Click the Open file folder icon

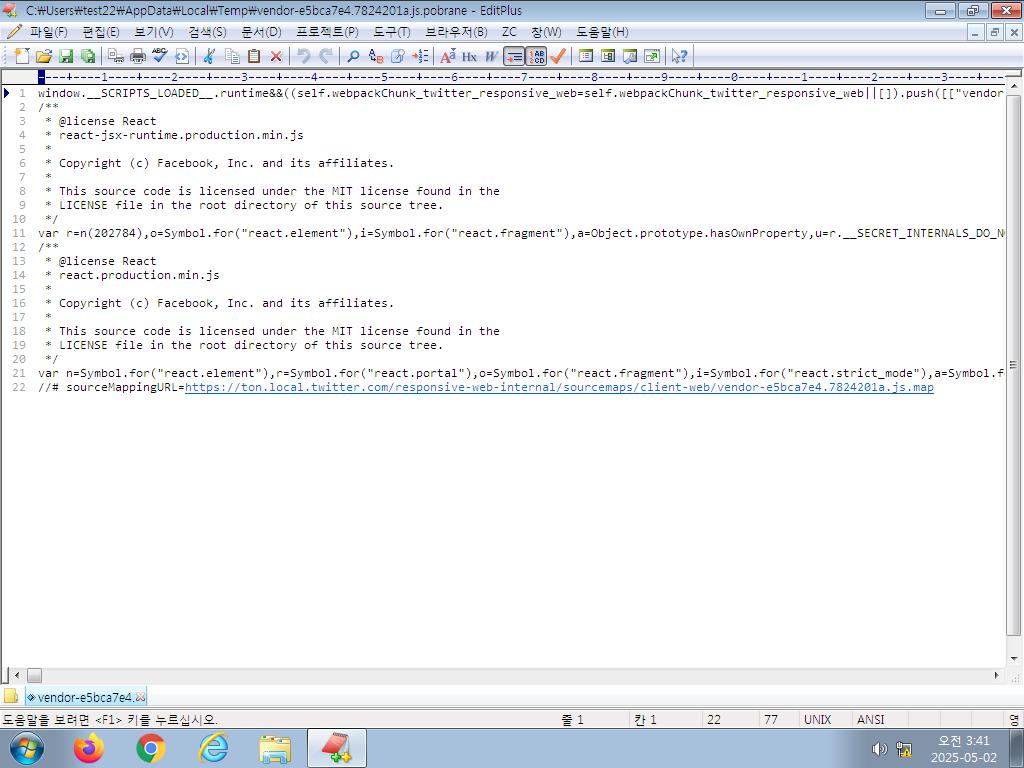coord(44,56)
